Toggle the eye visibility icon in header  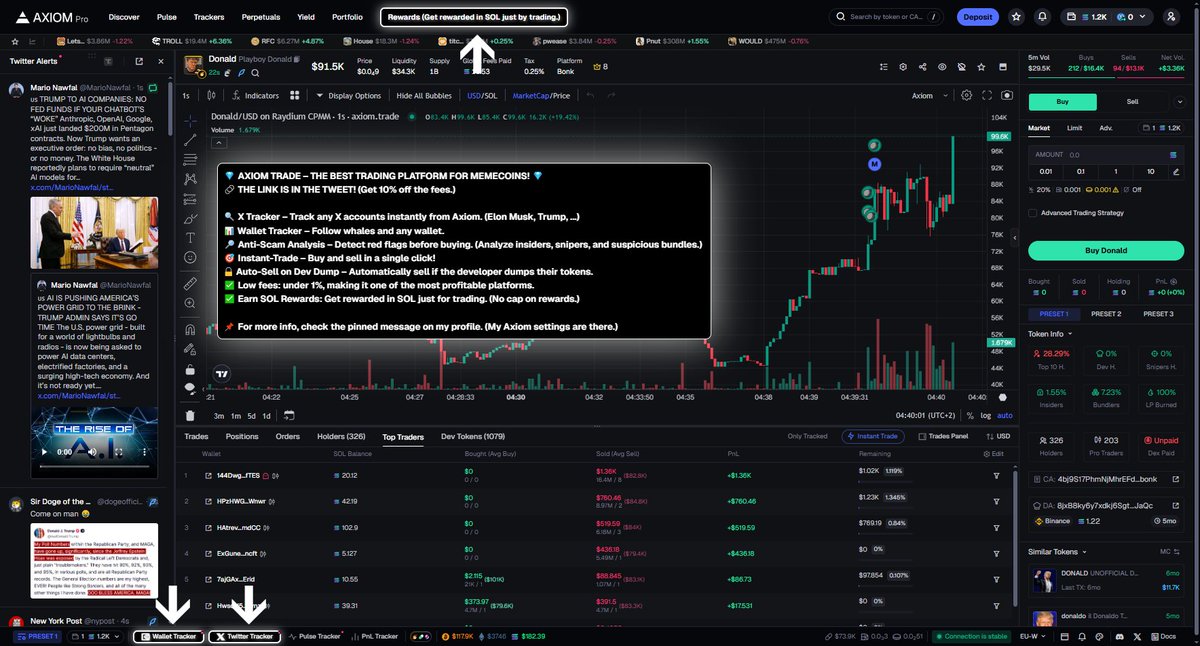pos(942,67)
